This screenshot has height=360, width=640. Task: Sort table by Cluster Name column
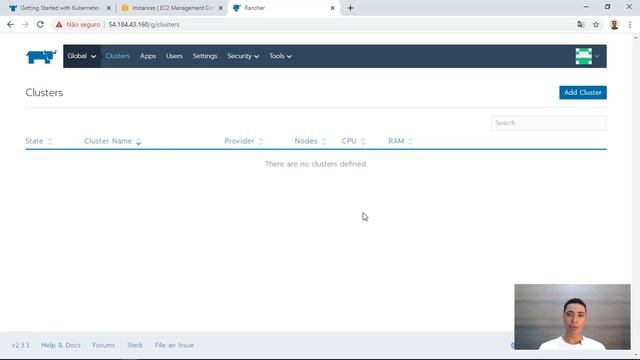112,141
